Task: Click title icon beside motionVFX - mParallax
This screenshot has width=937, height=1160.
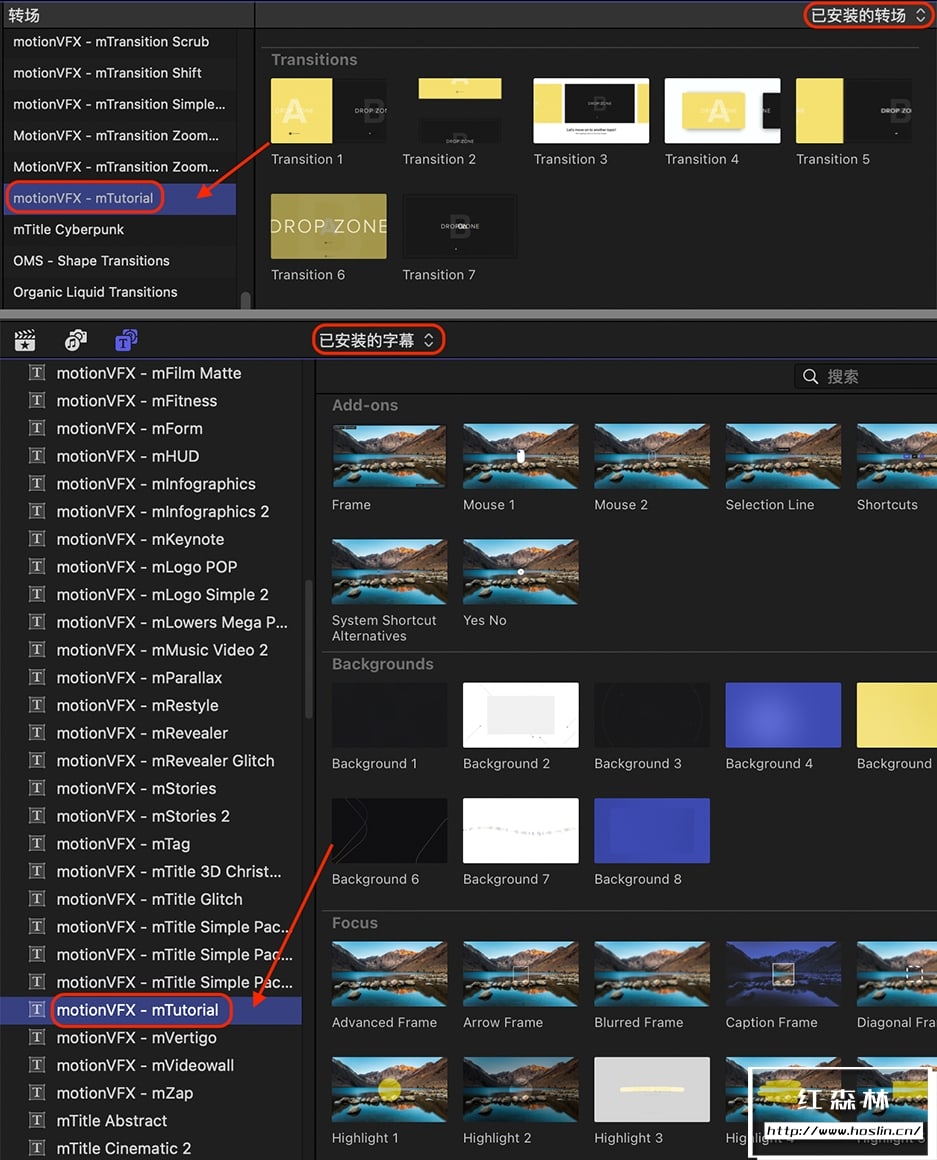Action: (36, 677)
